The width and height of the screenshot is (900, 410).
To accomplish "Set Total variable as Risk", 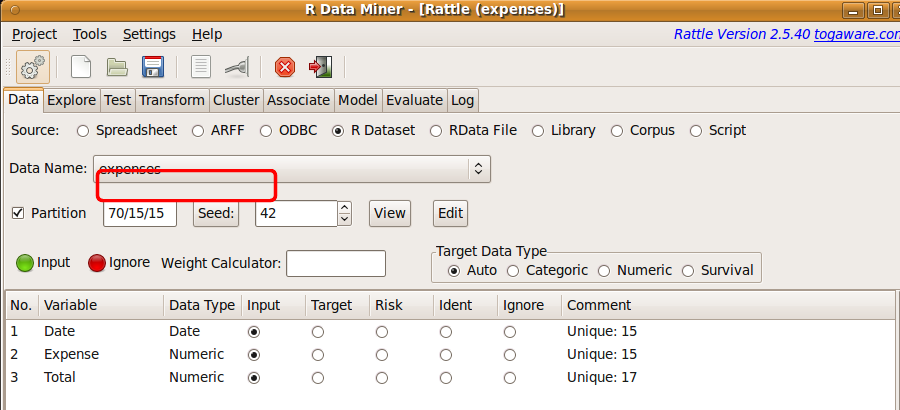I will coord(382,378).
